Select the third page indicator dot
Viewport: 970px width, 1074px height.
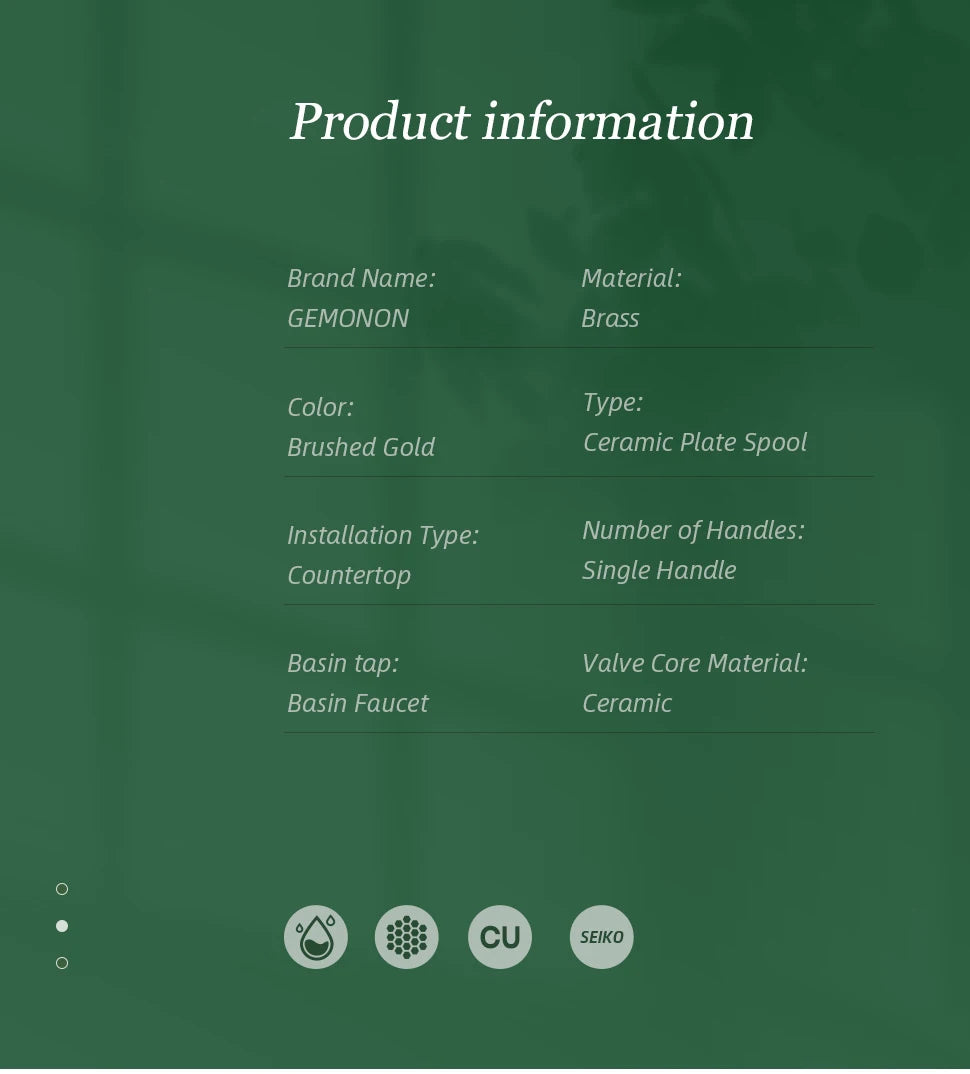tap(62, 963)
